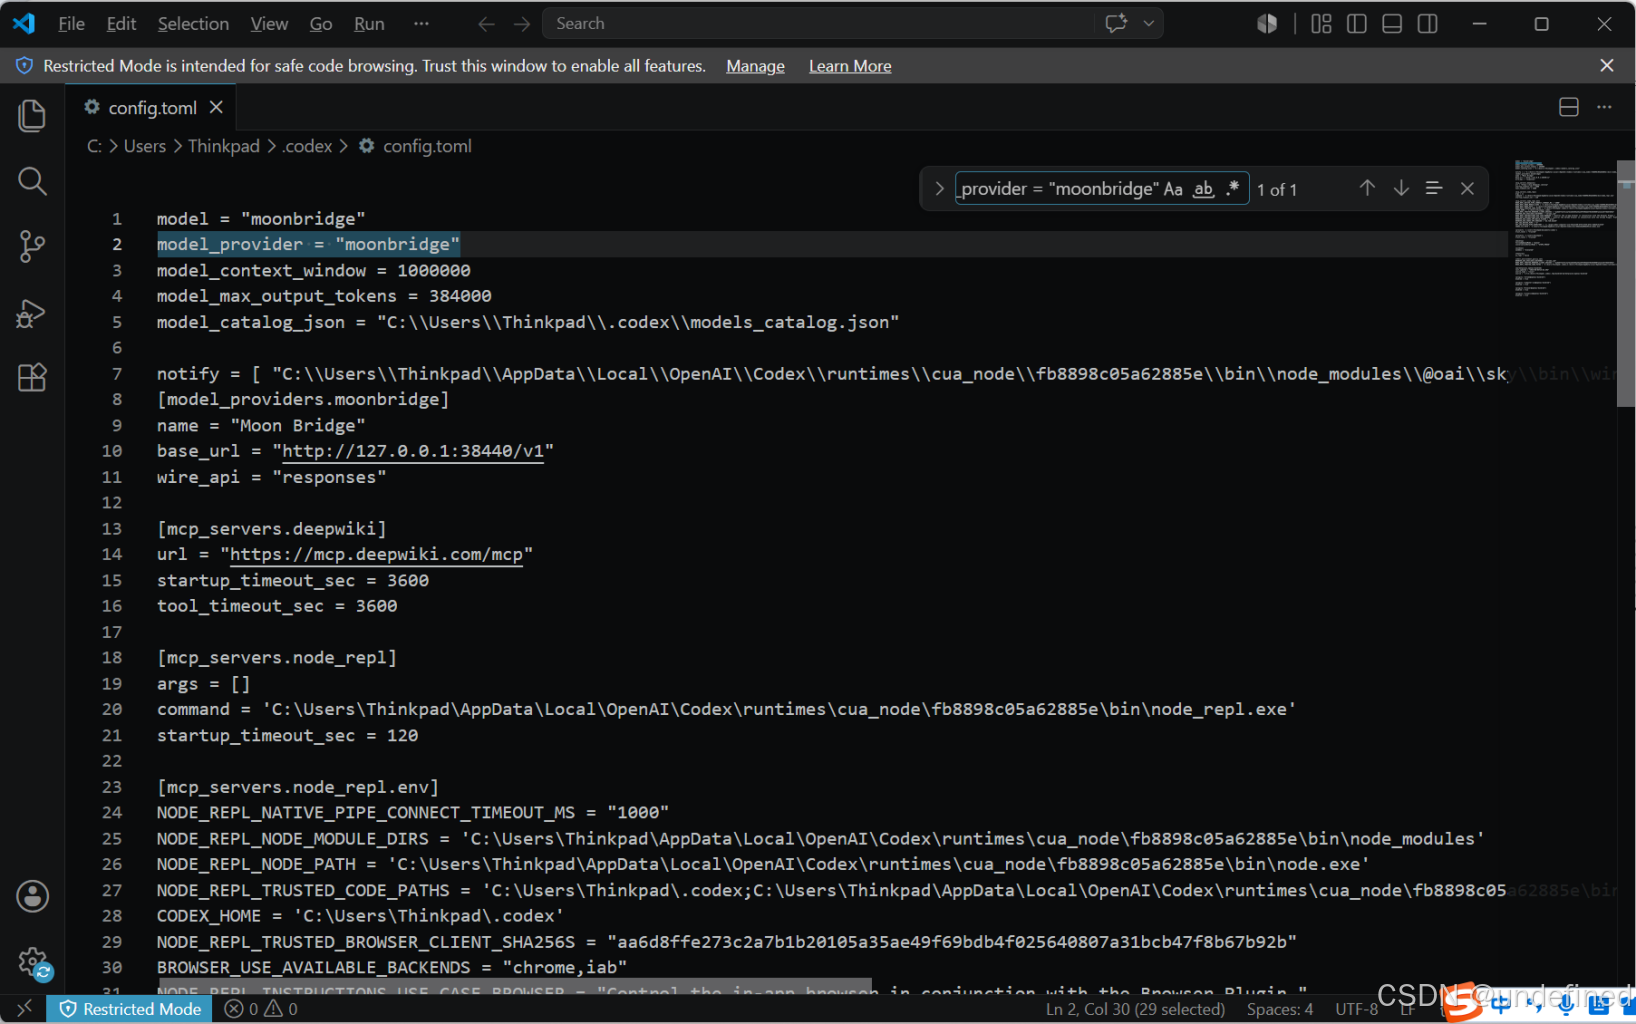Click the Manage link in banner
The width and height of the screenshot is (1636, 1024).
tap(755, 66)
